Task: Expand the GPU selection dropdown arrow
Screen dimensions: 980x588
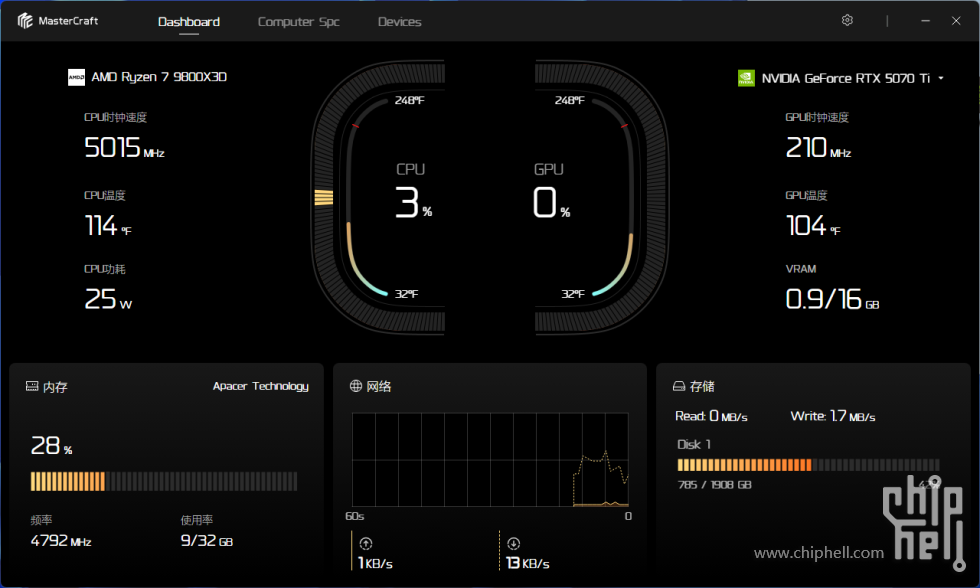Action: pyautogui.click(x=941, y=78)
